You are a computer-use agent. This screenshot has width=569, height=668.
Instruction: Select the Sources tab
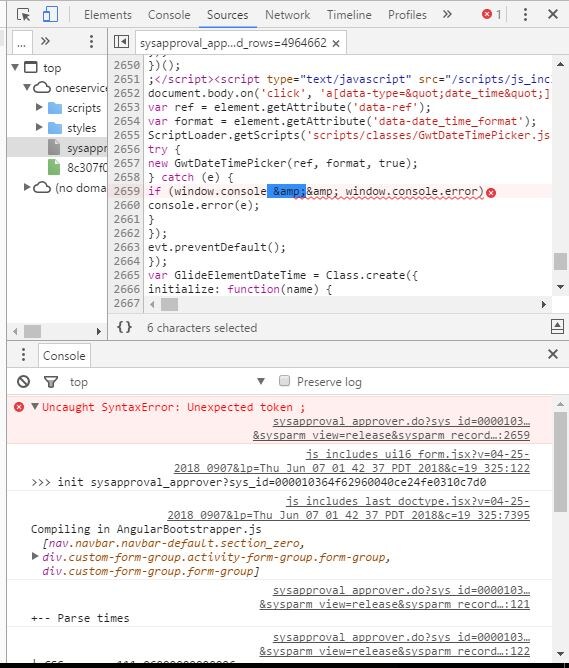[x=227, y=14]
